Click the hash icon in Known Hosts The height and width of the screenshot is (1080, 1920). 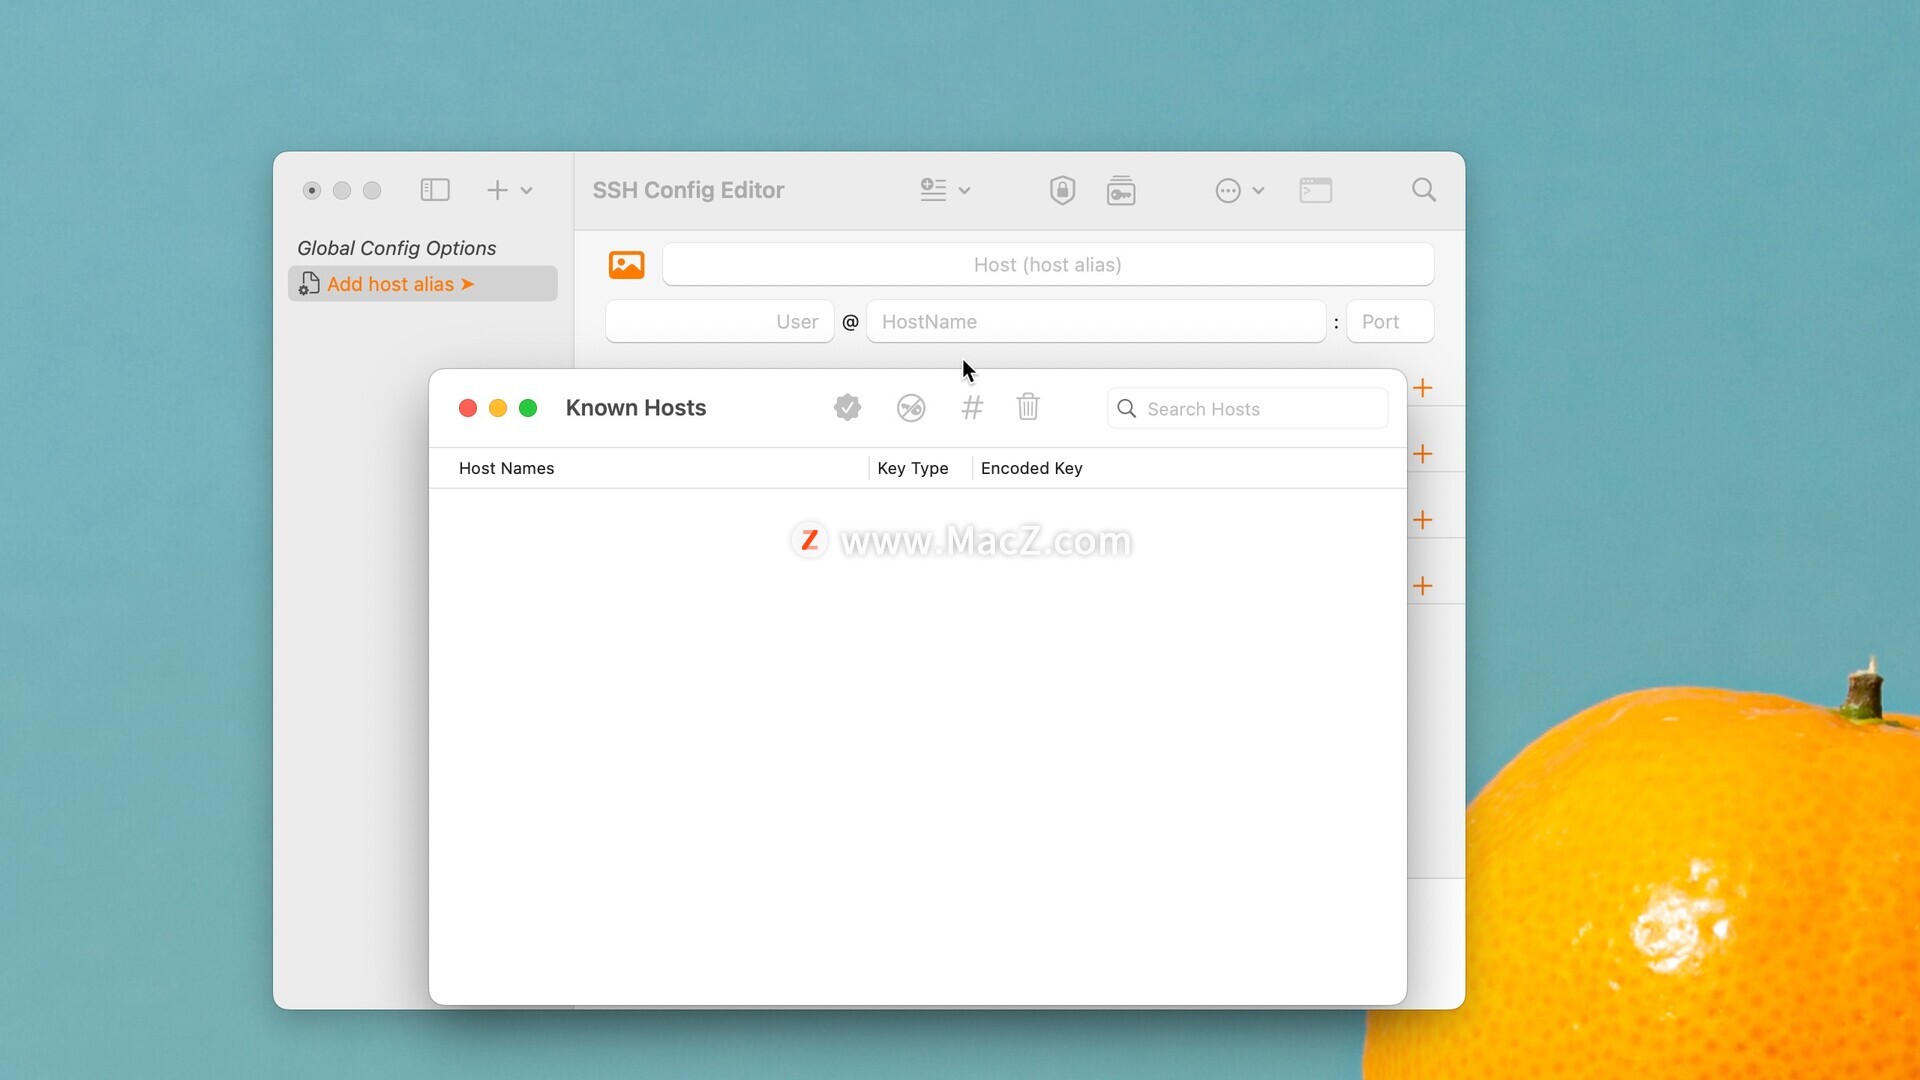pyautogui.click(x=972, y=408)
